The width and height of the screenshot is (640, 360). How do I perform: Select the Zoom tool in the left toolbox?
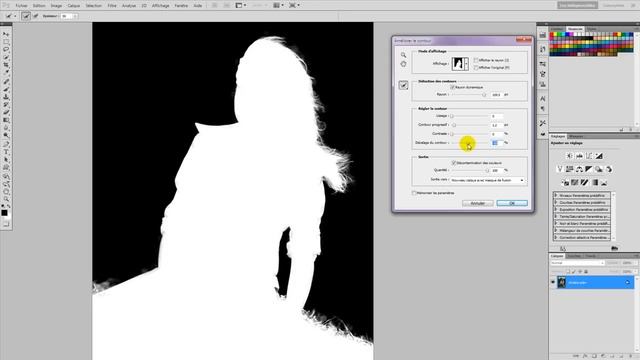[x=6, y=199]
